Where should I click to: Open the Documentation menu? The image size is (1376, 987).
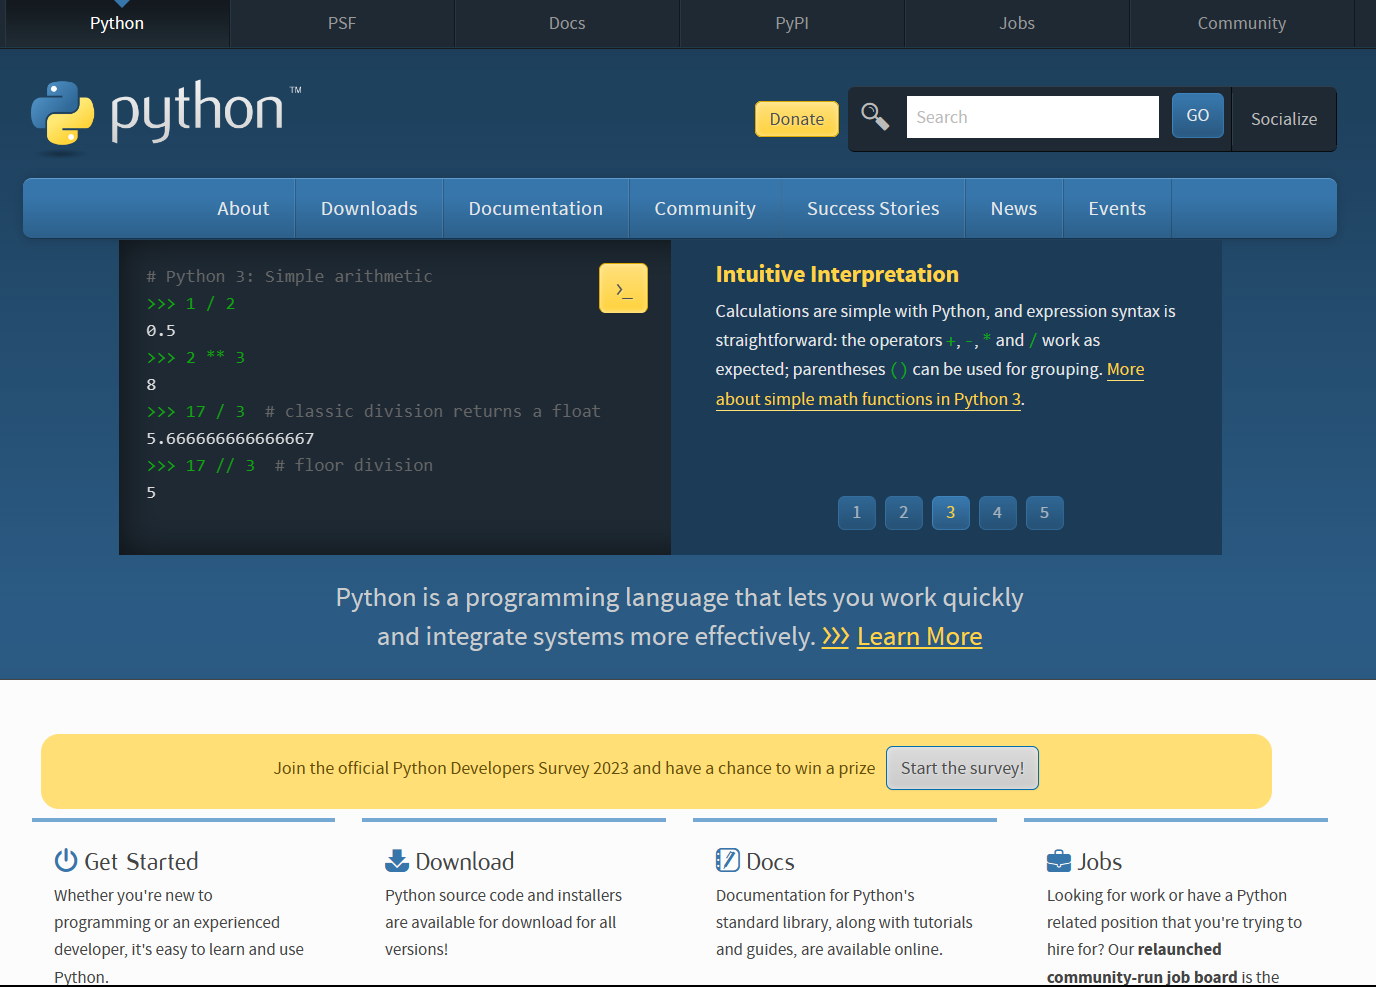pyautogui.click(x=536, y=208)
